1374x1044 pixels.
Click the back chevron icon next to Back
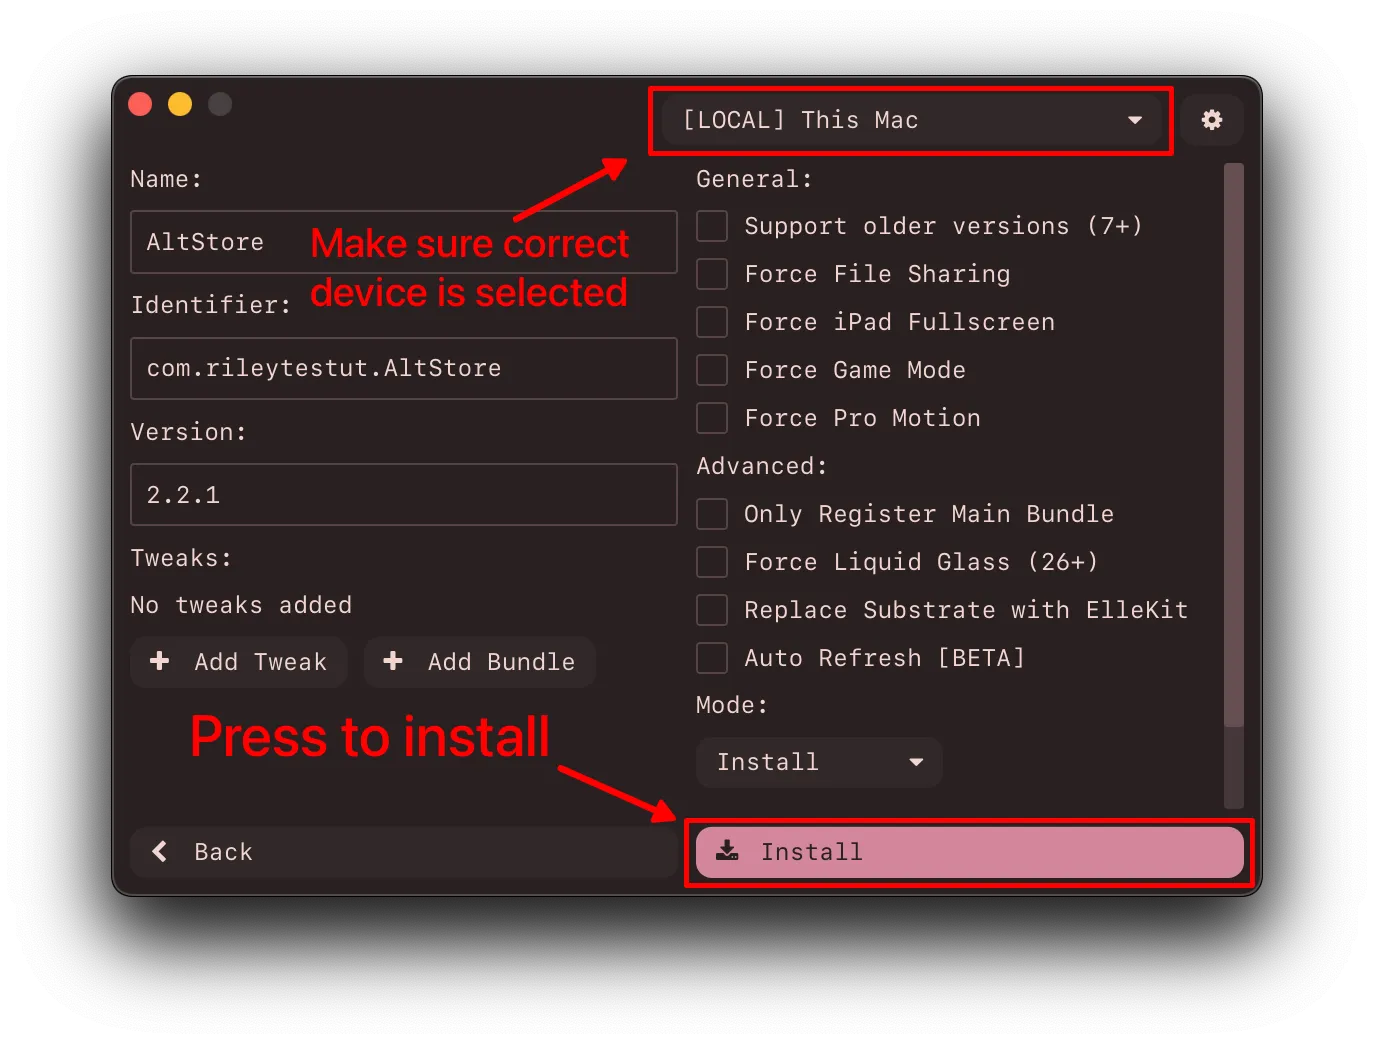click(158, 852)
